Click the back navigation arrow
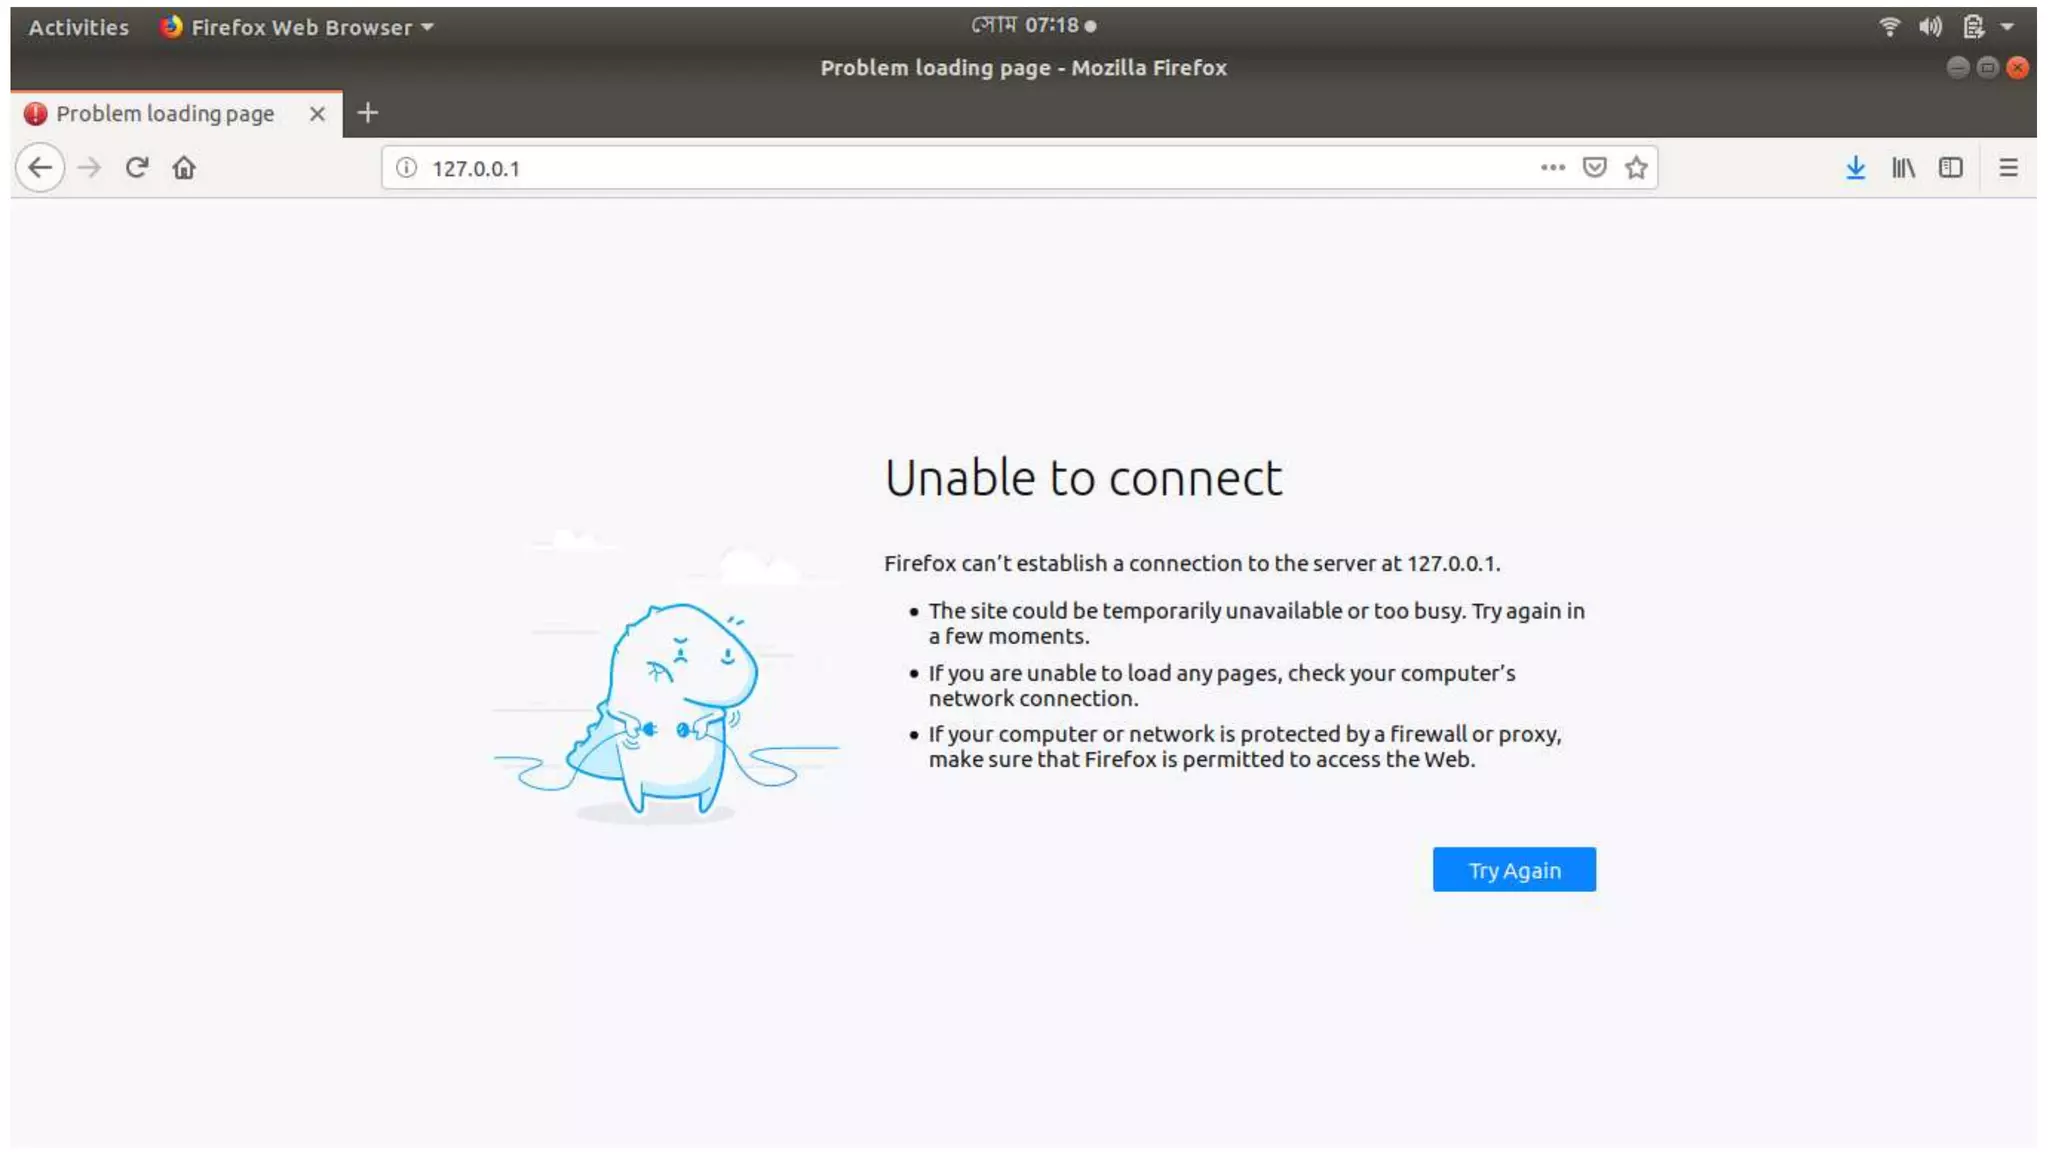 point(40,168)
